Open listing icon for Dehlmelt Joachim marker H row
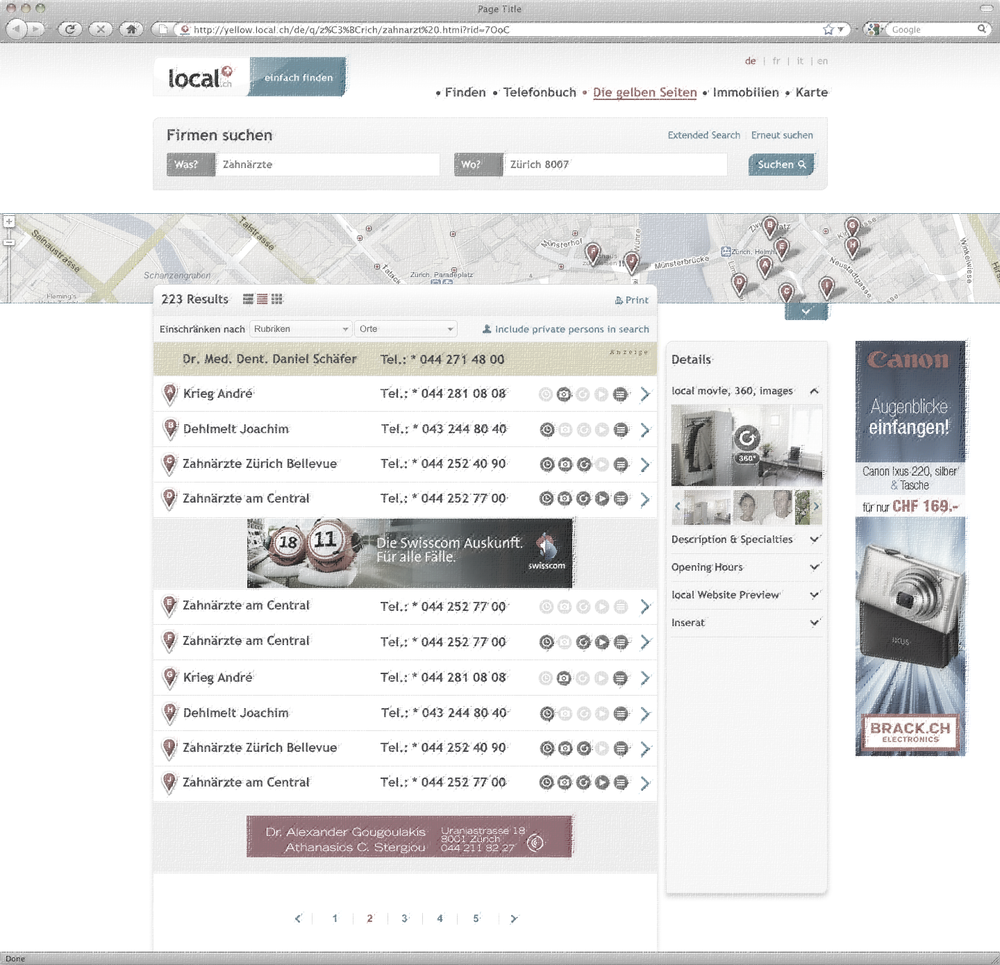The width and height of the screenshot is (1000, 965). (621, 713)
